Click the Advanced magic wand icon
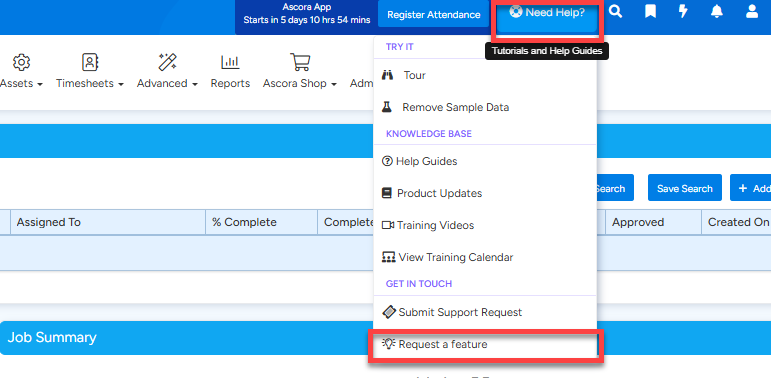 click(167, 62)
